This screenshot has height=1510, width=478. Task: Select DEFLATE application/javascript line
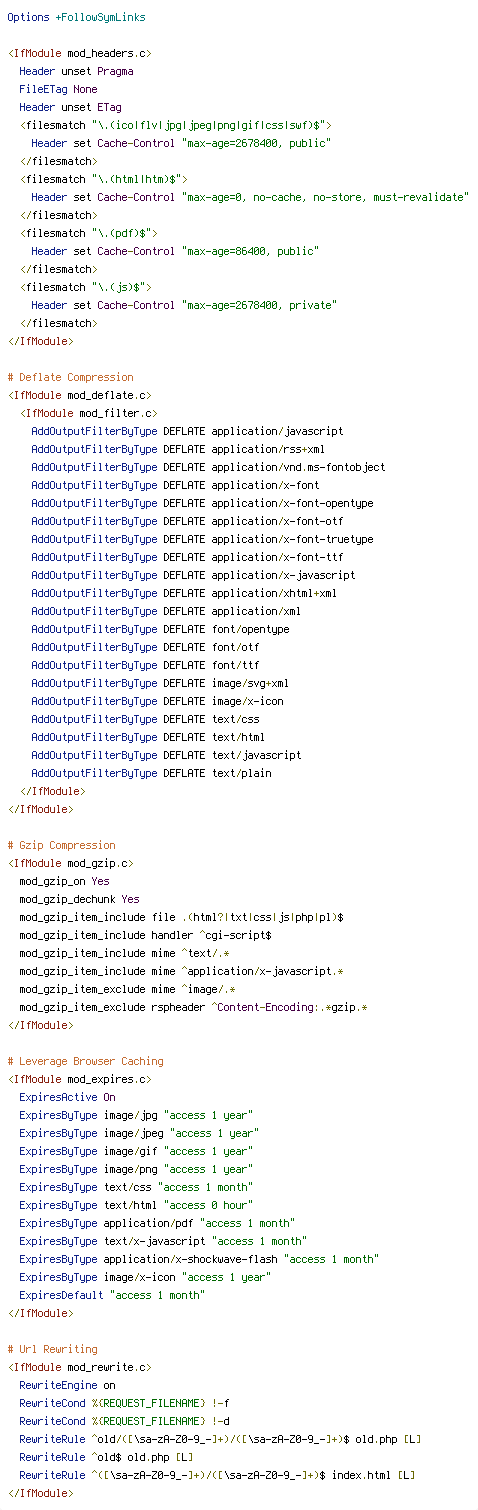coord(187,432)
